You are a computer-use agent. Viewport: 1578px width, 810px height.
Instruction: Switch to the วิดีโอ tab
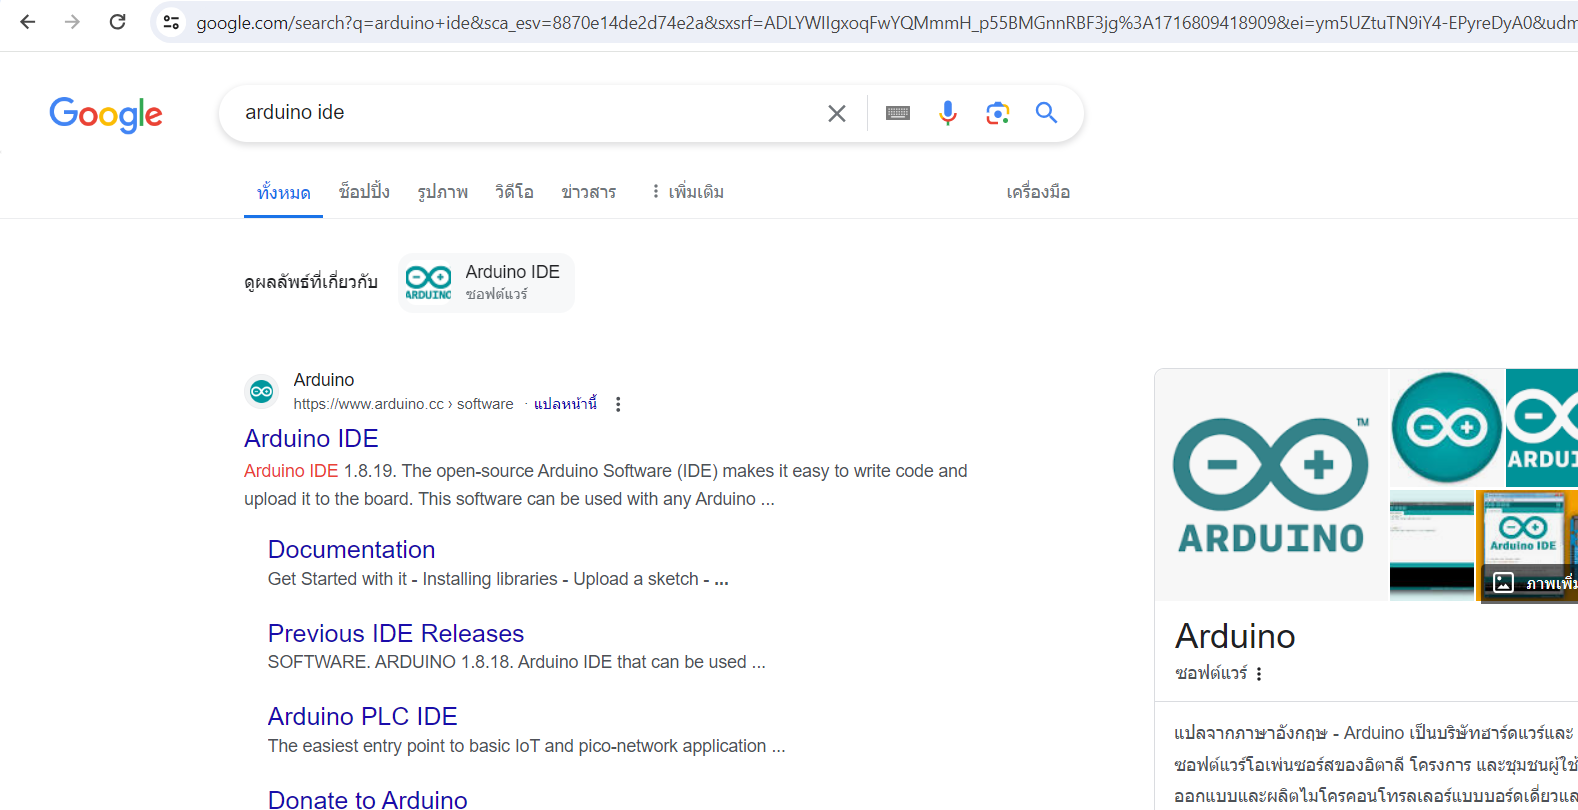click(514, 192)
